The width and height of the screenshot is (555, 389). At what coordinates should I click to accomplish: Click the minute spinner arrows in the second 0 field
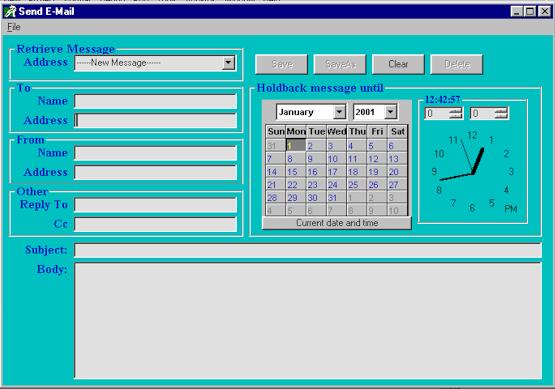pyautogui.click(x=501, y=113)
